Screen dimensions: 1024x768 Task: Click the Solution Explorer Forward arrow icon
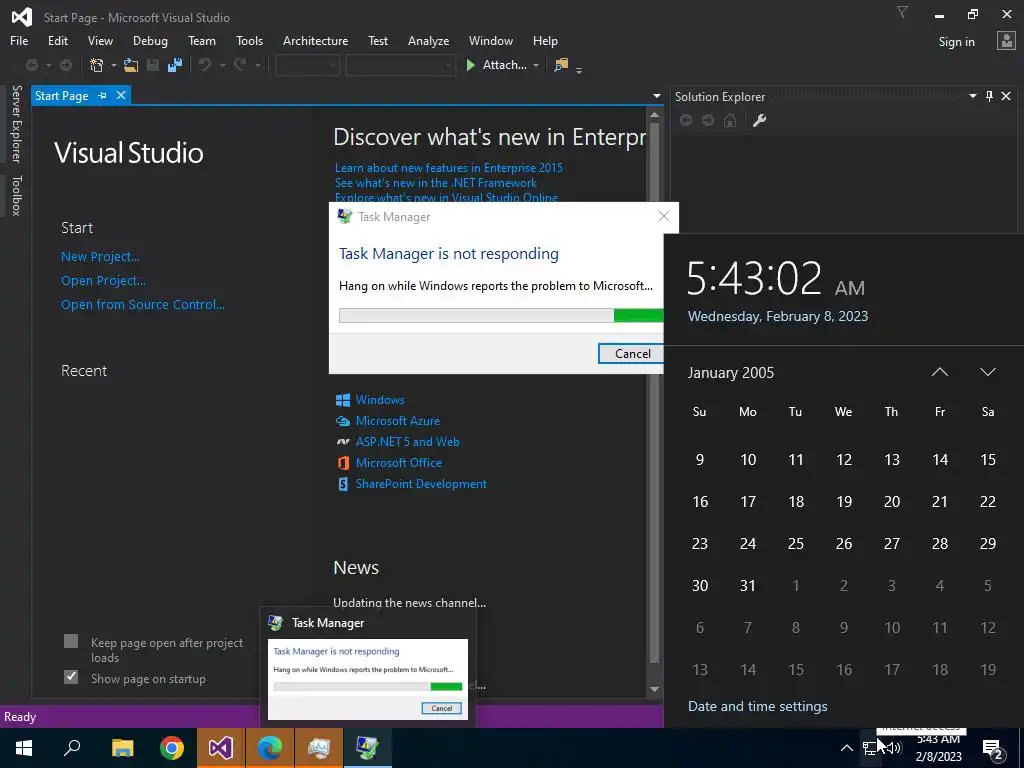tap(708, 120)
